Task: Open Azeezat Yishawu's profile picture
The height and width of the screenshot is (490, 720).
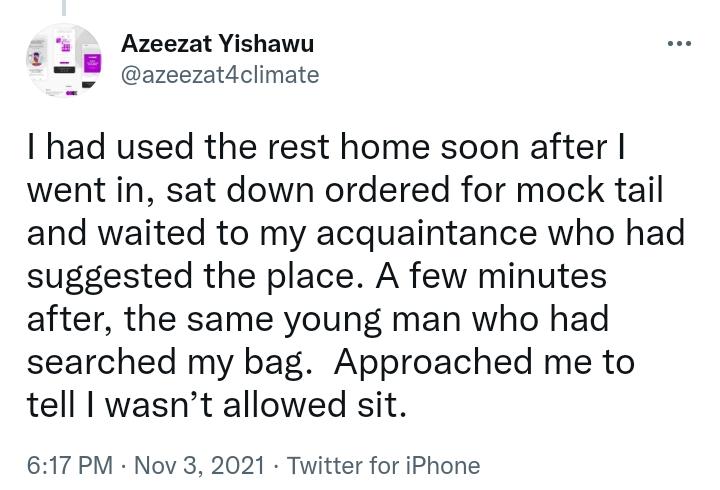Action: (64, 60)
